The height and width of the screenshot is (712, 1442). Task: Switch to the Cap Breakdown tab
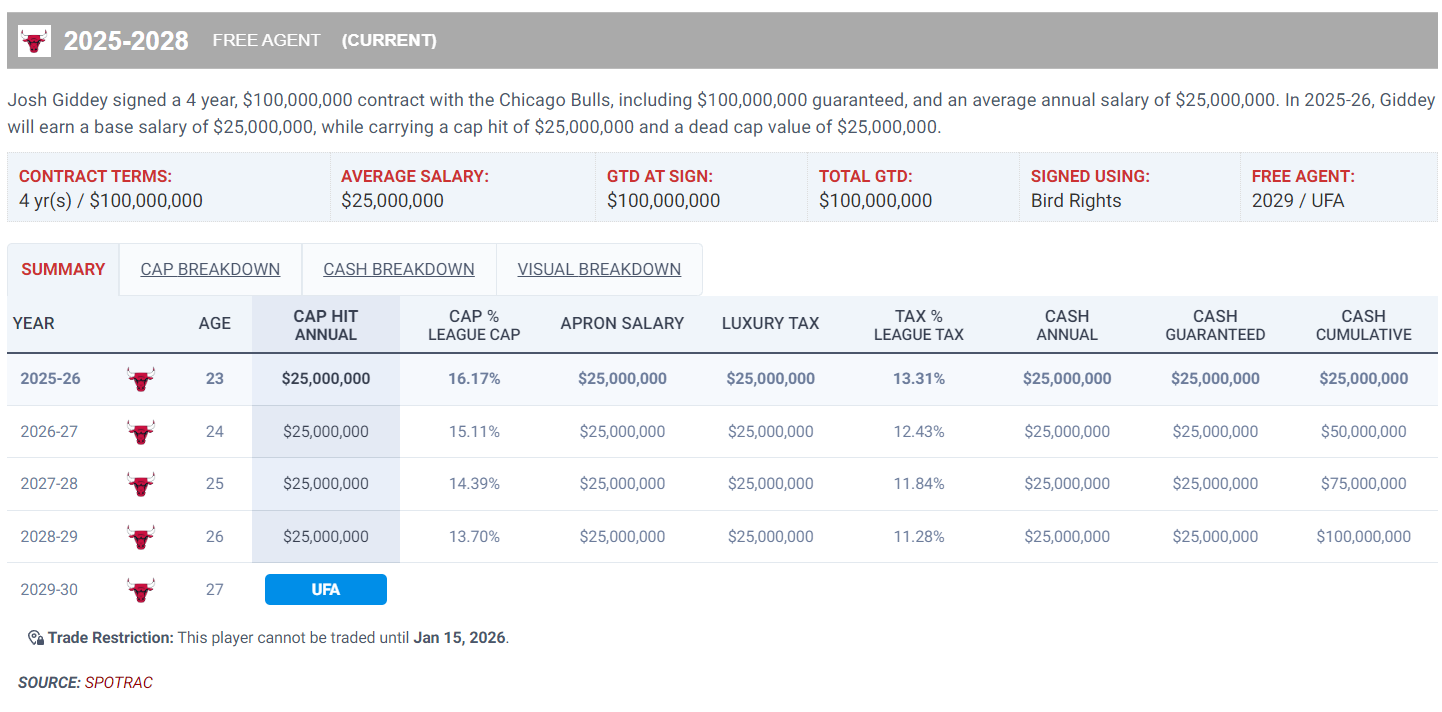point(210,269)
